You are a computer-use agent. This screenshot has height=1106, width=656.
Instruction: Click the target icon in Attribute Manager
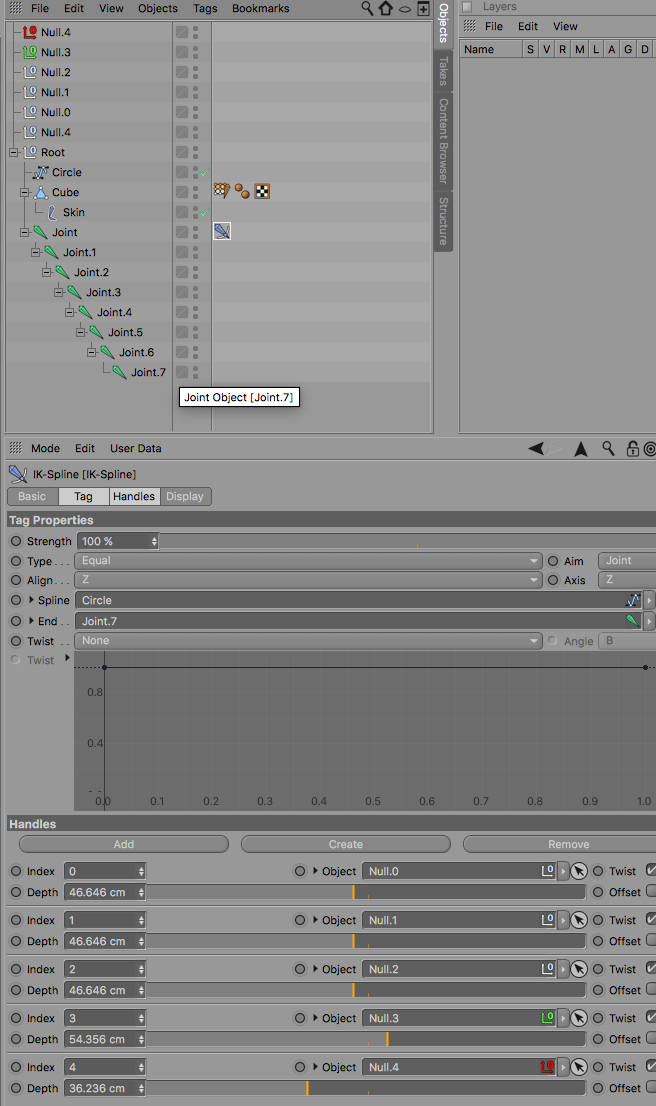650,449
